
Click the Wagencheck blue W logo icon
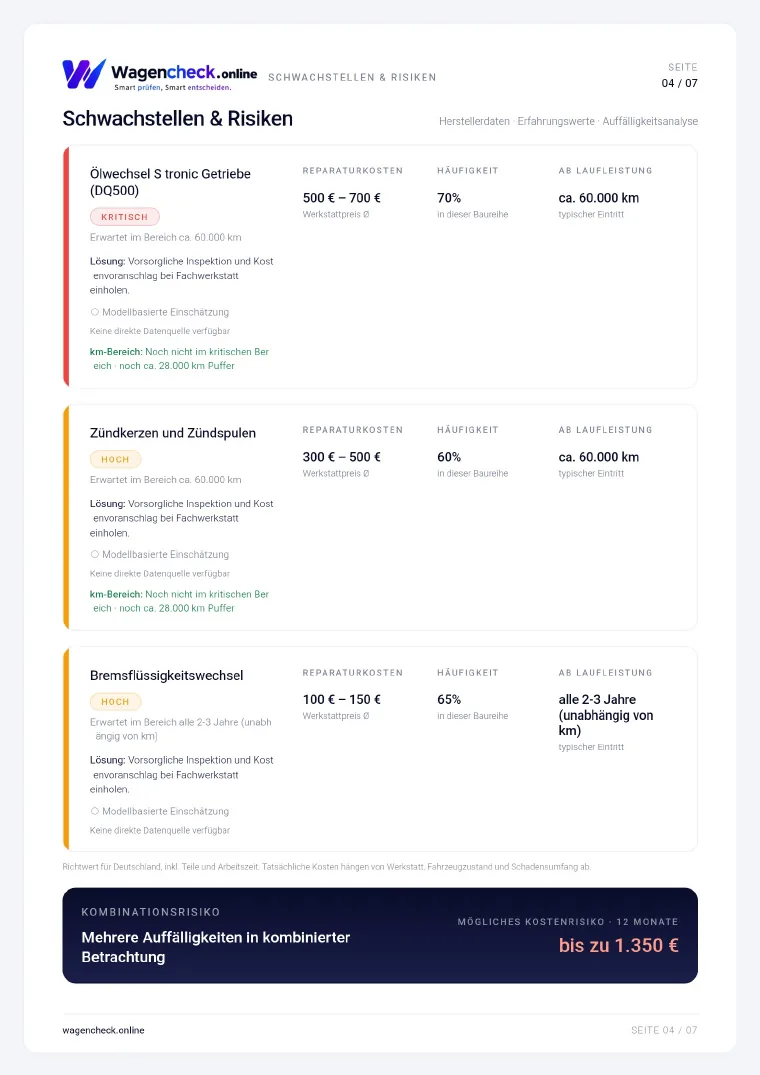(x=84, y=74)
